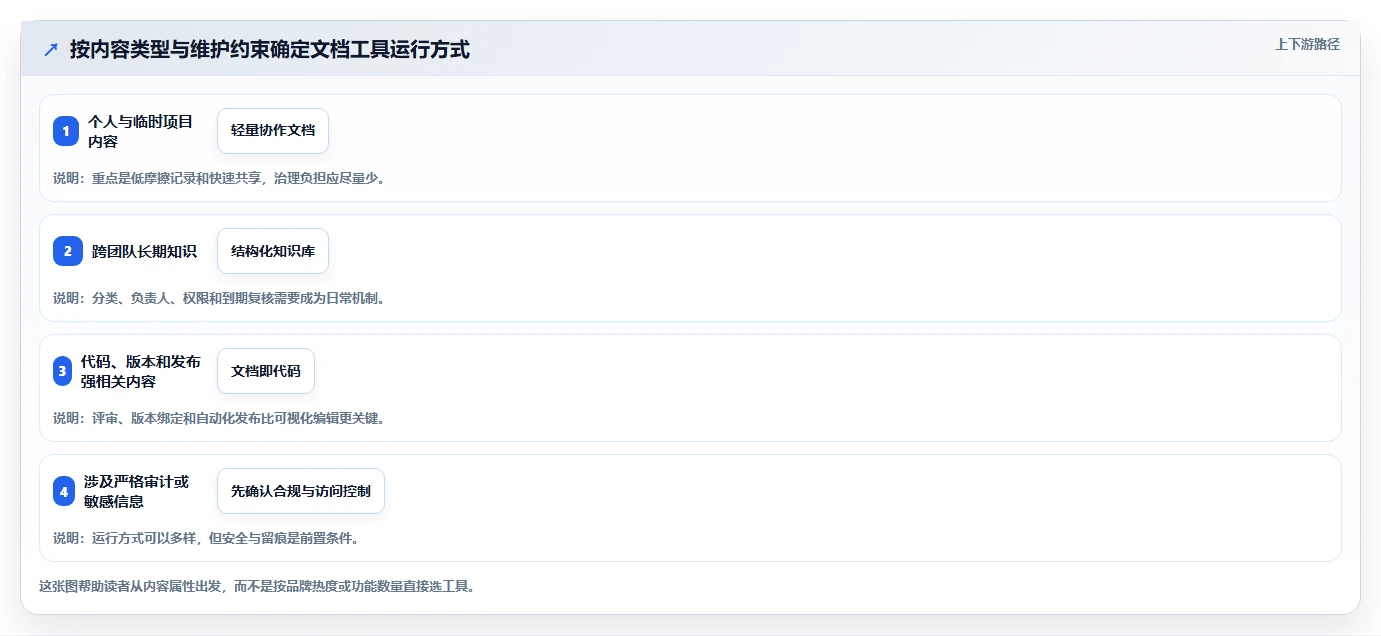Select the number 4 step badge
The height and width of the screenshot is (636, 1381).
[64, 491]
